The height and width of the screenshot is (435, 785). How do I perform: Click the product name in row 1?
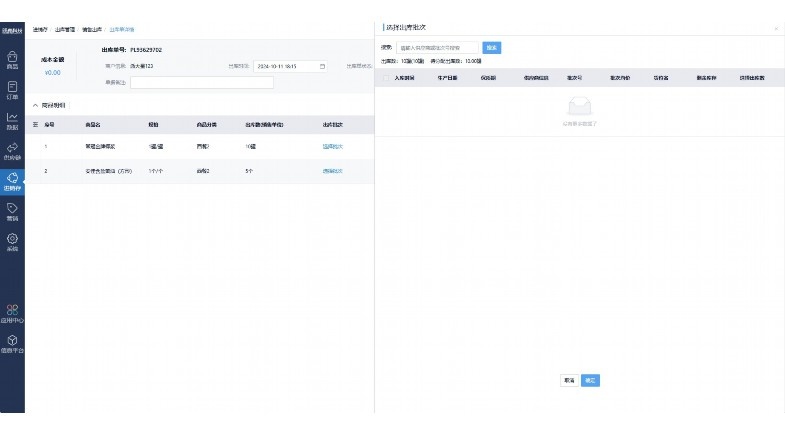point(100,147)
